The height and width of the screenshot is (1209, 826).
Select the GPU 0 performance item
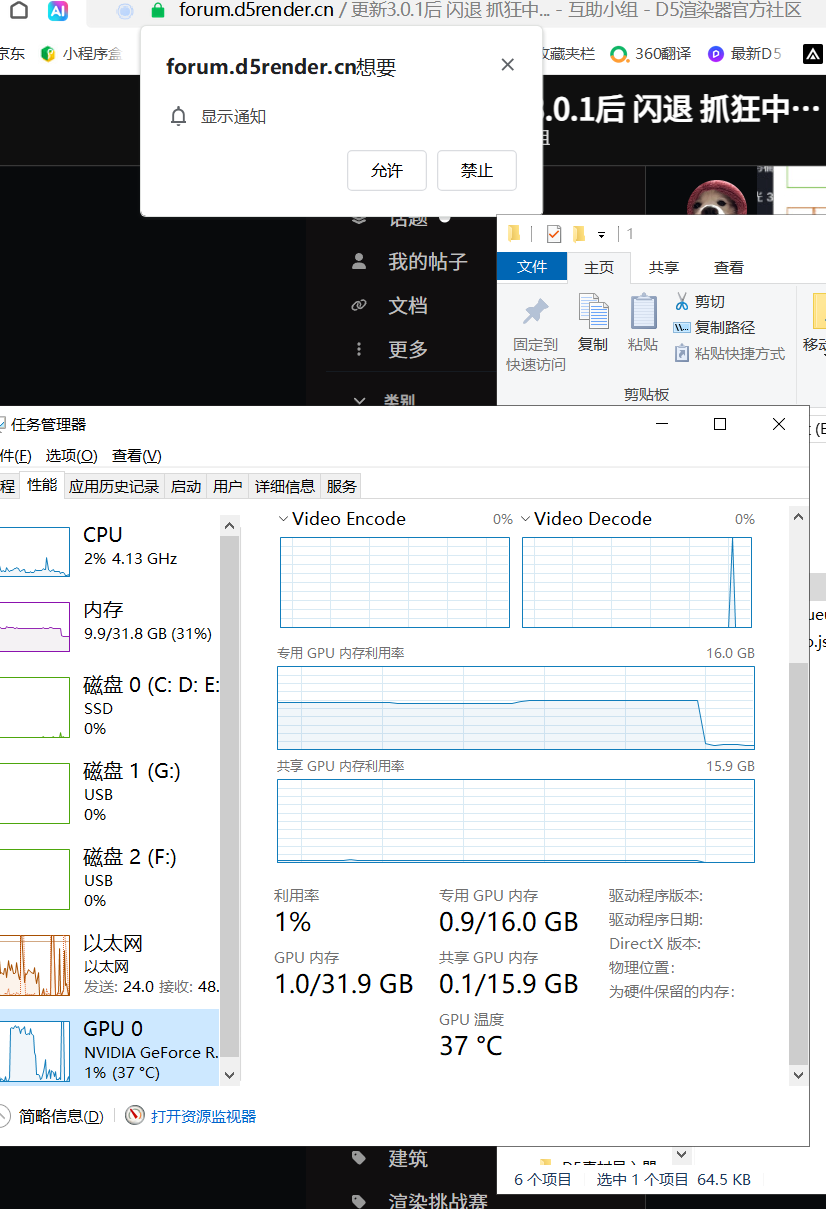click(108, 1048)
